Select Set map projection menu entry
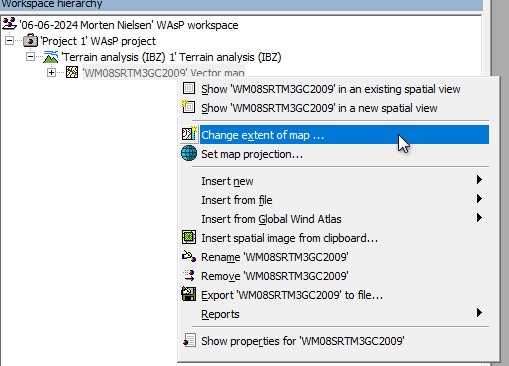The height and width of the screenshot is (366, 509). (335, 154)
